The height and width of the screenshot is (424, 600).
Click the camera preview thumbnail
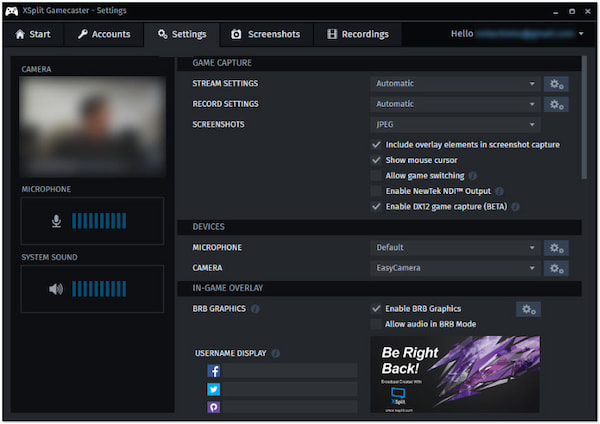pyautogui.click(x=92, y=126)
